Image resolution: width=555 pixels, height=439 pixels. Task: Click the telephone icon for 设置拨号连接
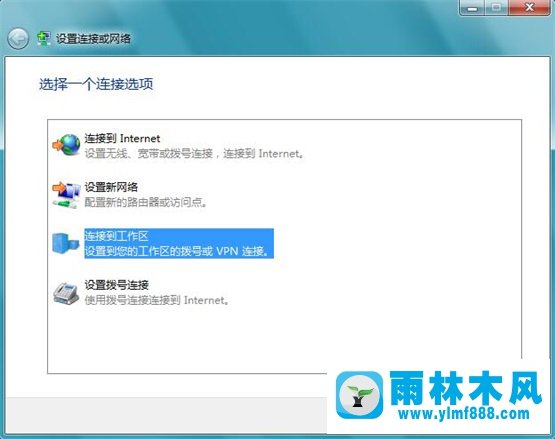click(66, 293)
